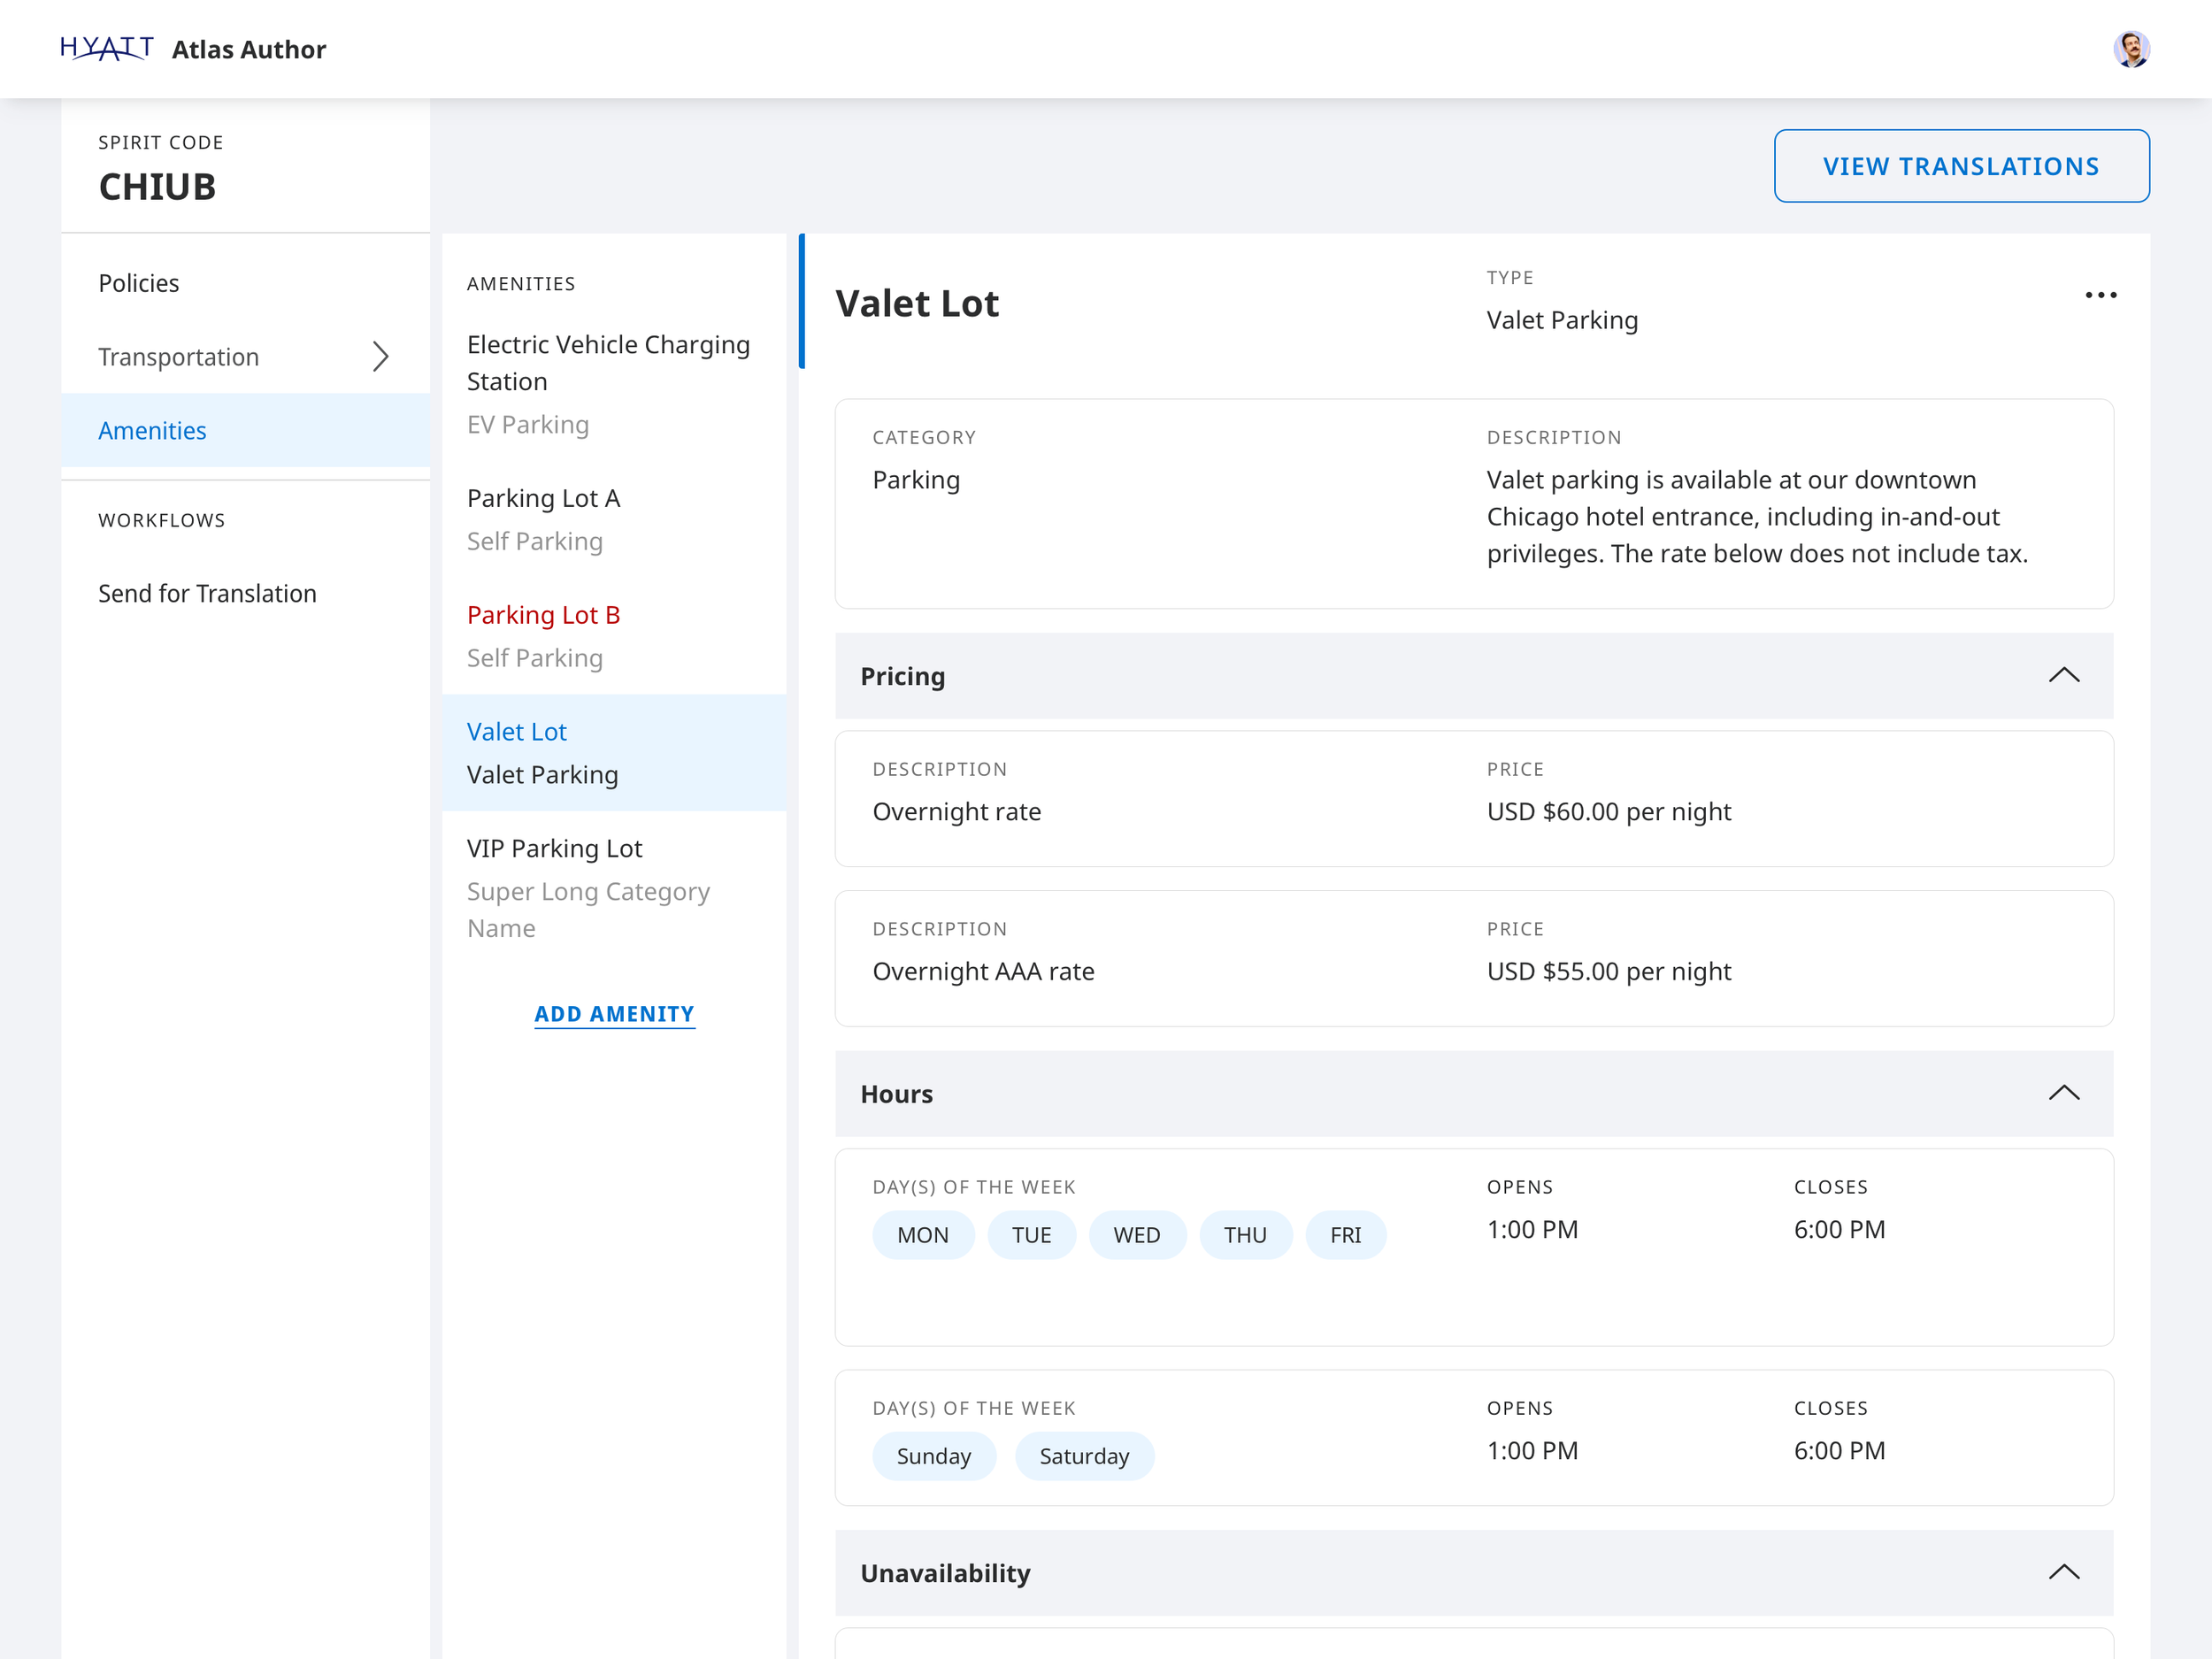Collapse the Unavailability section
Screen dimensions: 2212x1659
[x=2063, y=1572]
